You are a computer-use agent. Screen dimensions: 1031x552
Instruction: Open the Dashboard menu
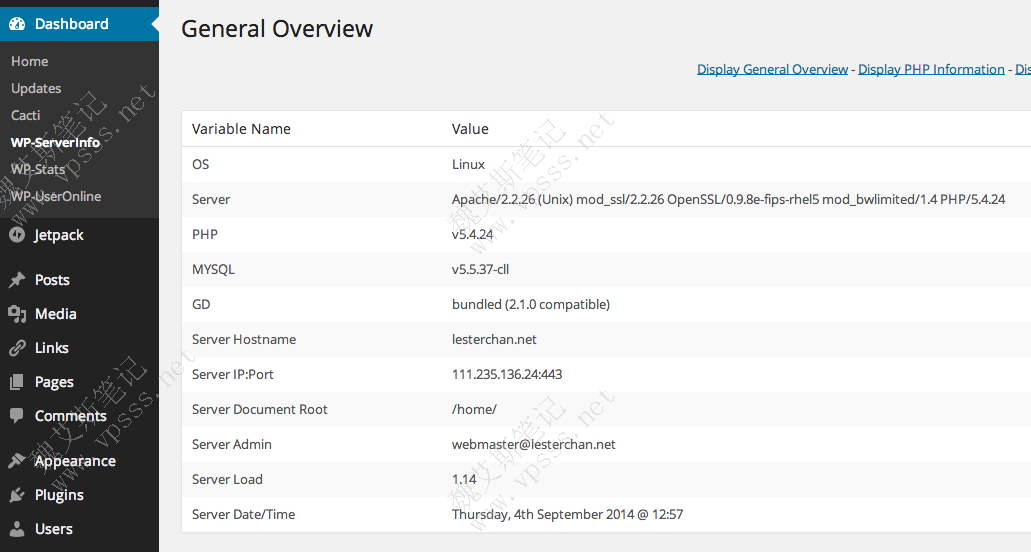click(x=80, y=24)
